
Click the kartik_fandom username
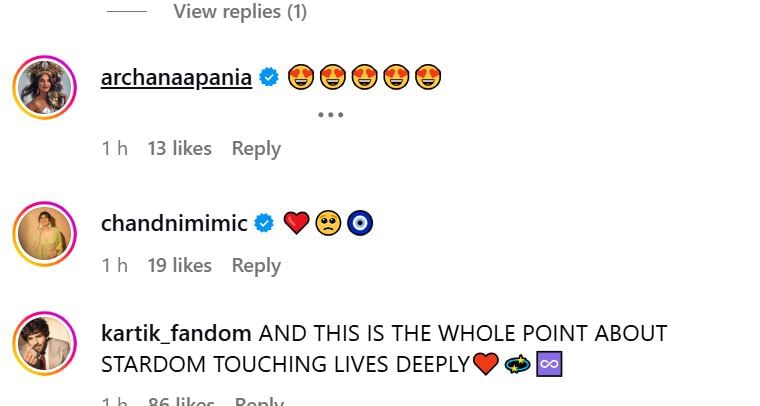(175, 333)
